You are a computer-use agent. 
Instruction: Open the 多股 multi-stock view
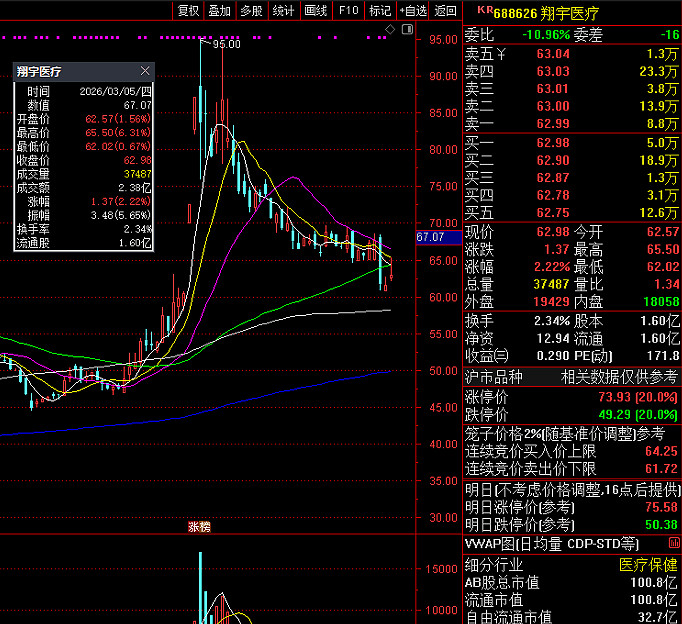pyautogui.click(x=251, y=11)
